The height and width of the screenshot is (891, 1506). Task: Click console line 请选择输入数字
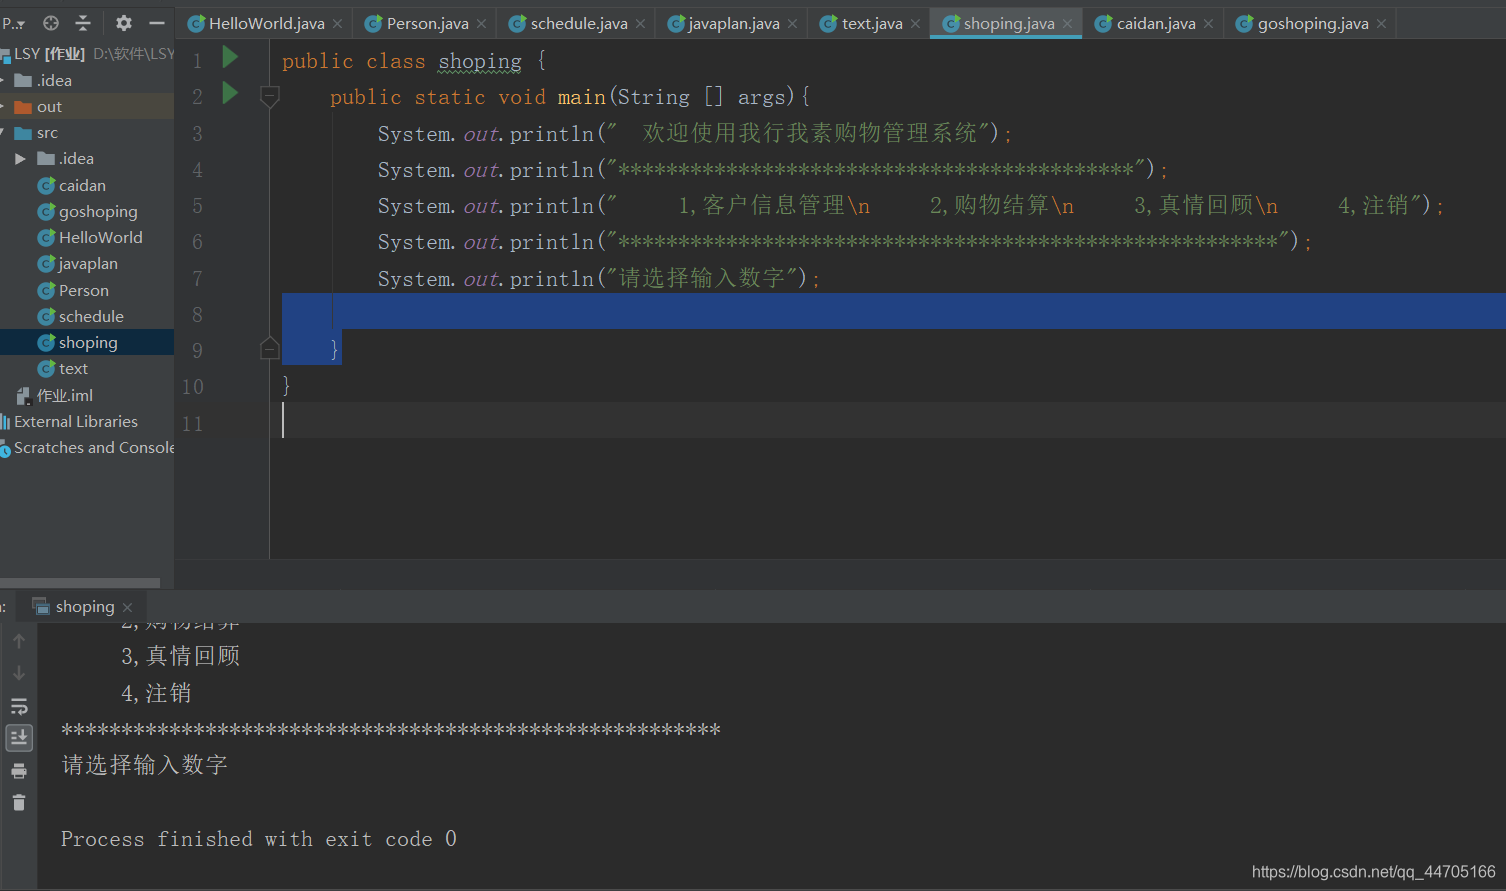[145, 765]
